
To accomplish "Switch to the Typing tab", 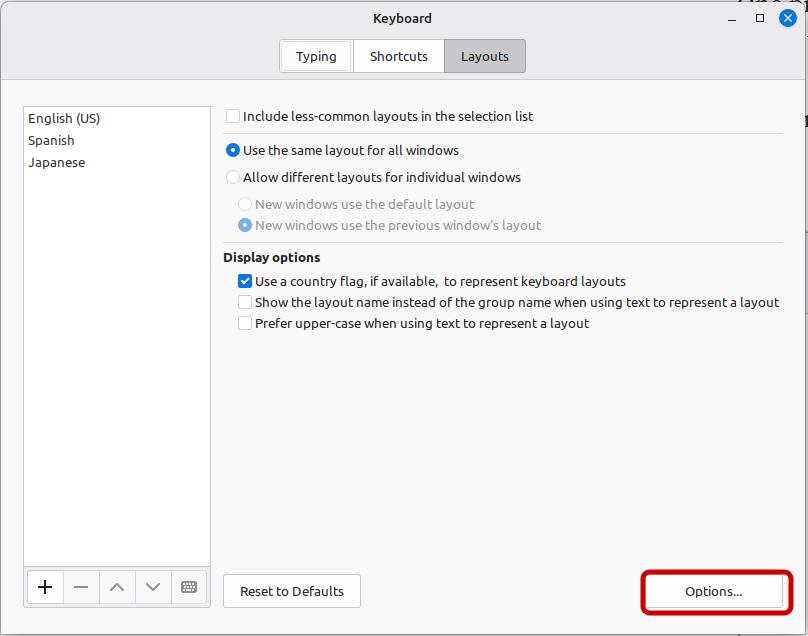I will coord(316,56).
